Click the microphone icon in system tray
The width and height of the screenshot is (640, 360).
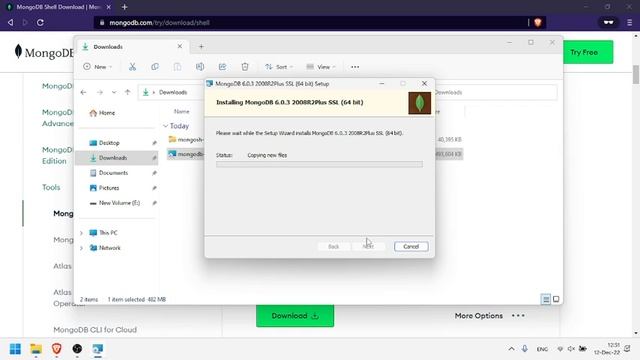click(x=524, y=349)
